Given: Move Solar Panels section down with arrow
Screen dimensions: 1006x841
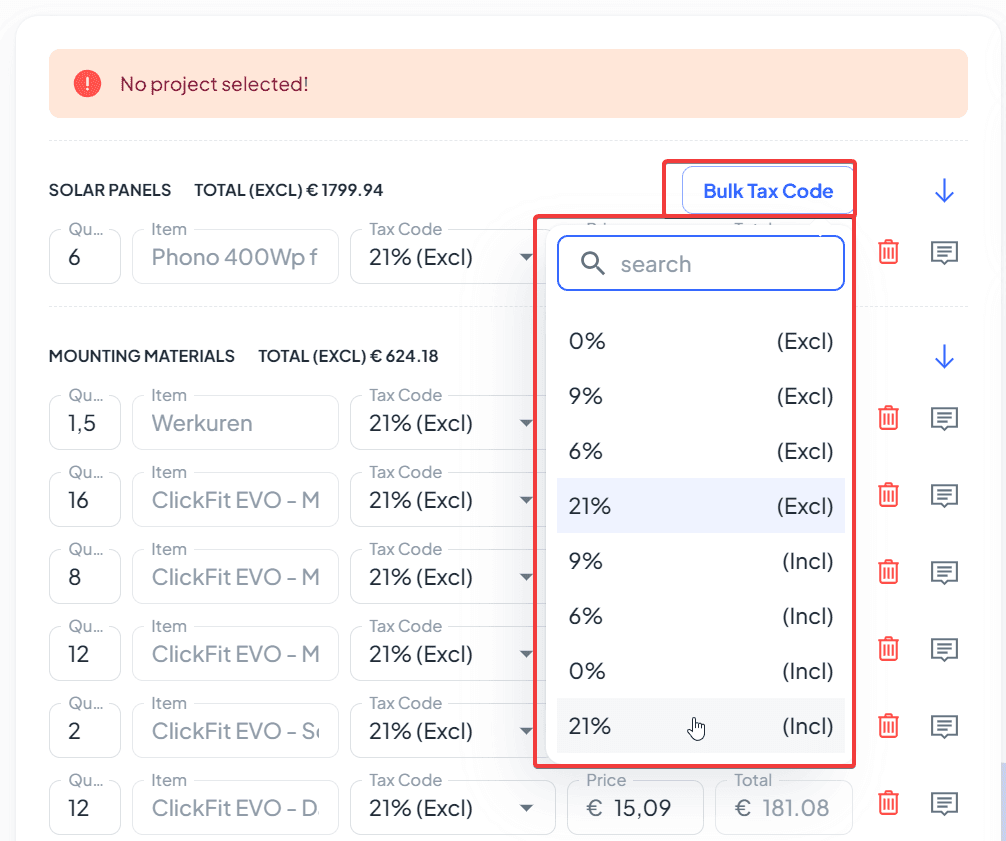Looking at the screenshot, I should click(944, 191).
